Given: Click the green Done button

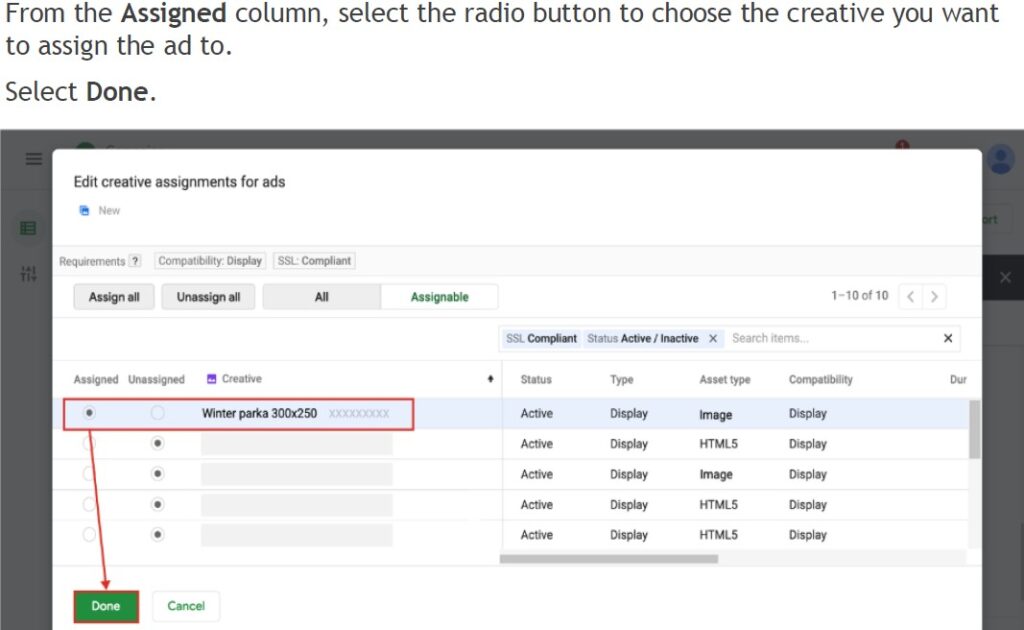Looking at the screenshot, I should 106,606.
